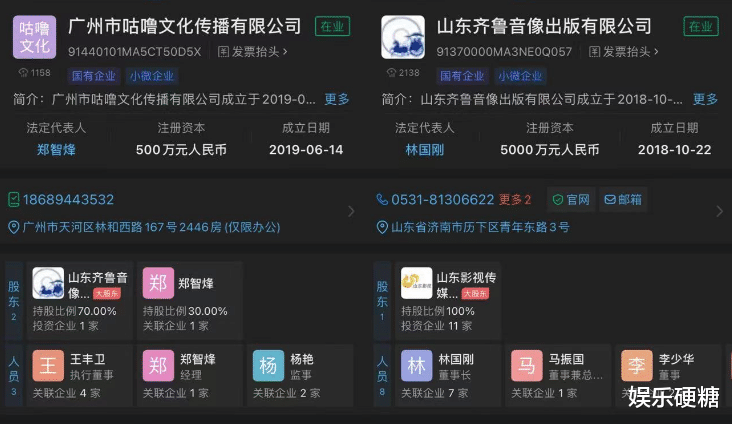Expand contact details arrow for 咕噜文化
The image size is (732, 424).
point(352,212)
